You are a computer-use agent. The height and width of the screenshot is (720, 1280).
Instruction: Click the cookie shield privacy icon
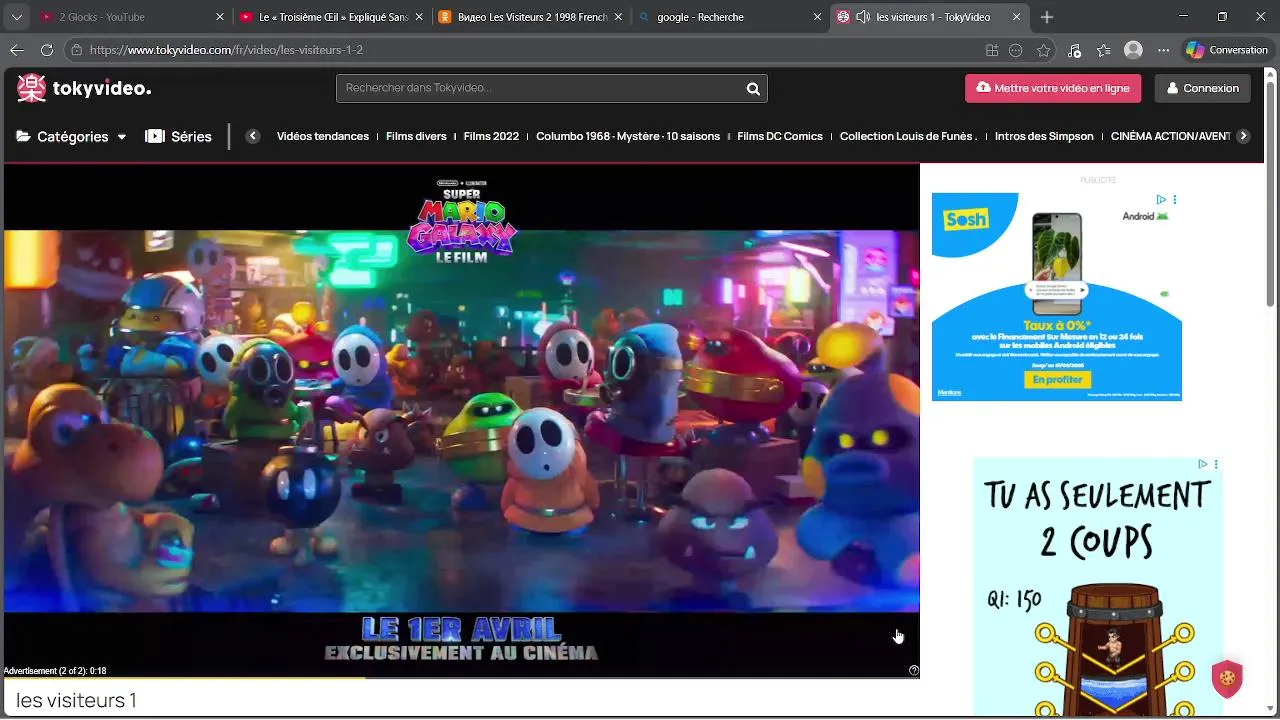coord(1227,679)
